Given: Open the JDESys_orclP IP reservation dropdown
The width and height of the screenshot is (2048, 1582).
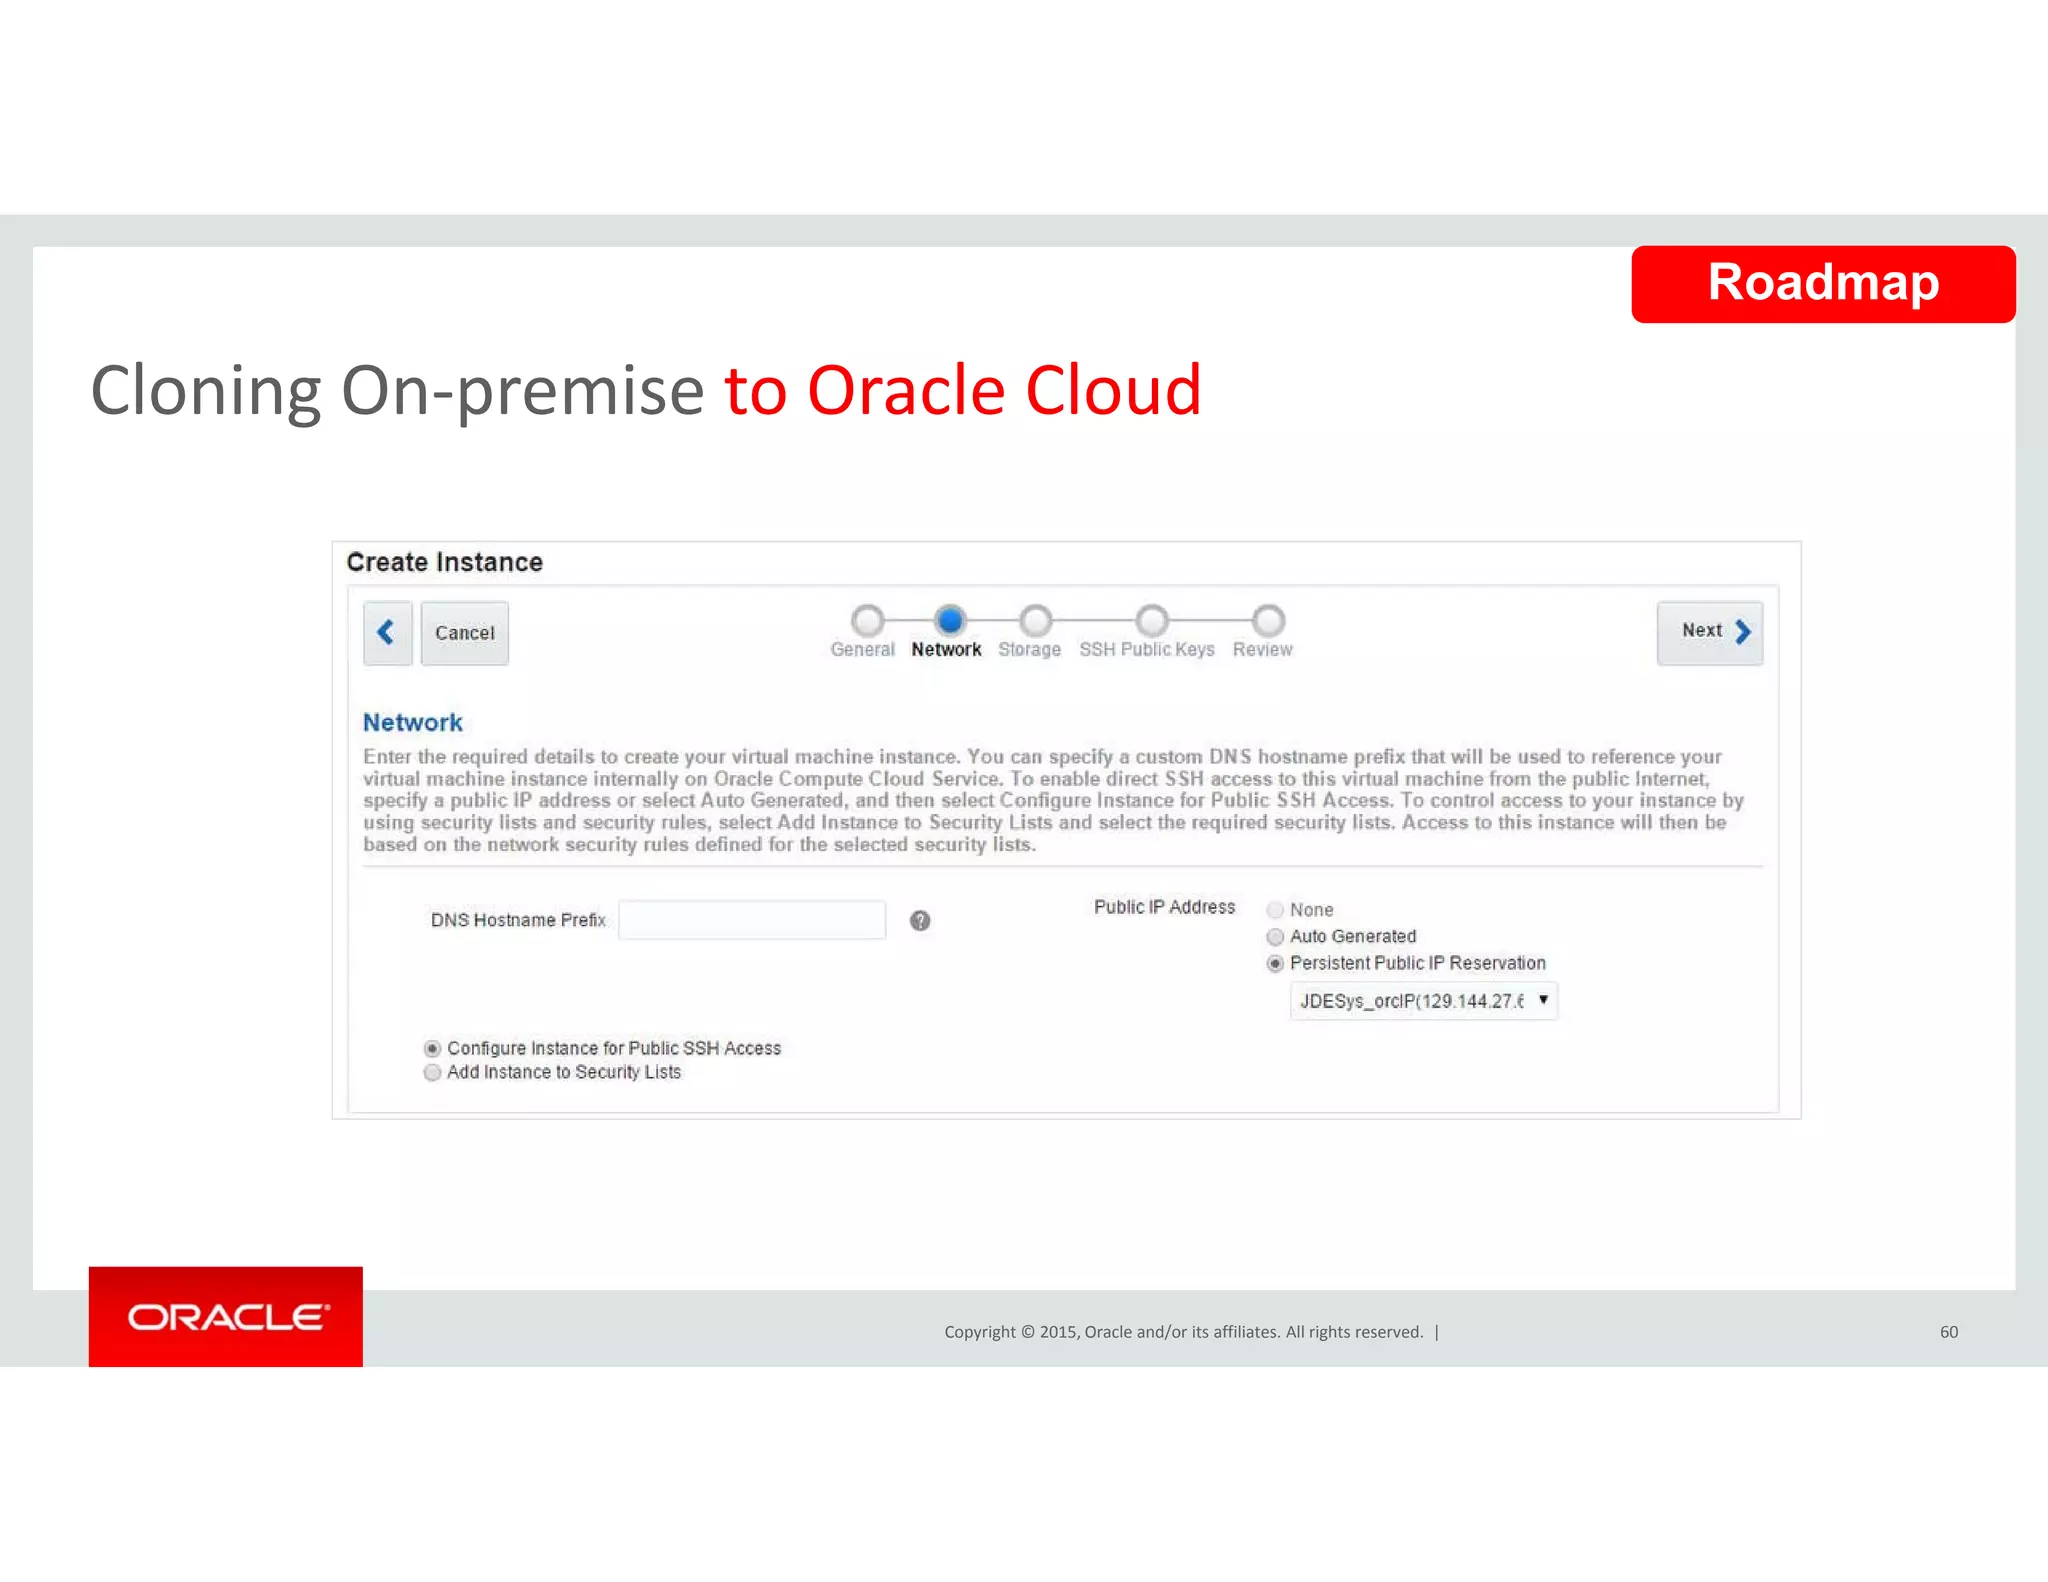Looking at the screenshot, I should (x=1424, y=1001).
